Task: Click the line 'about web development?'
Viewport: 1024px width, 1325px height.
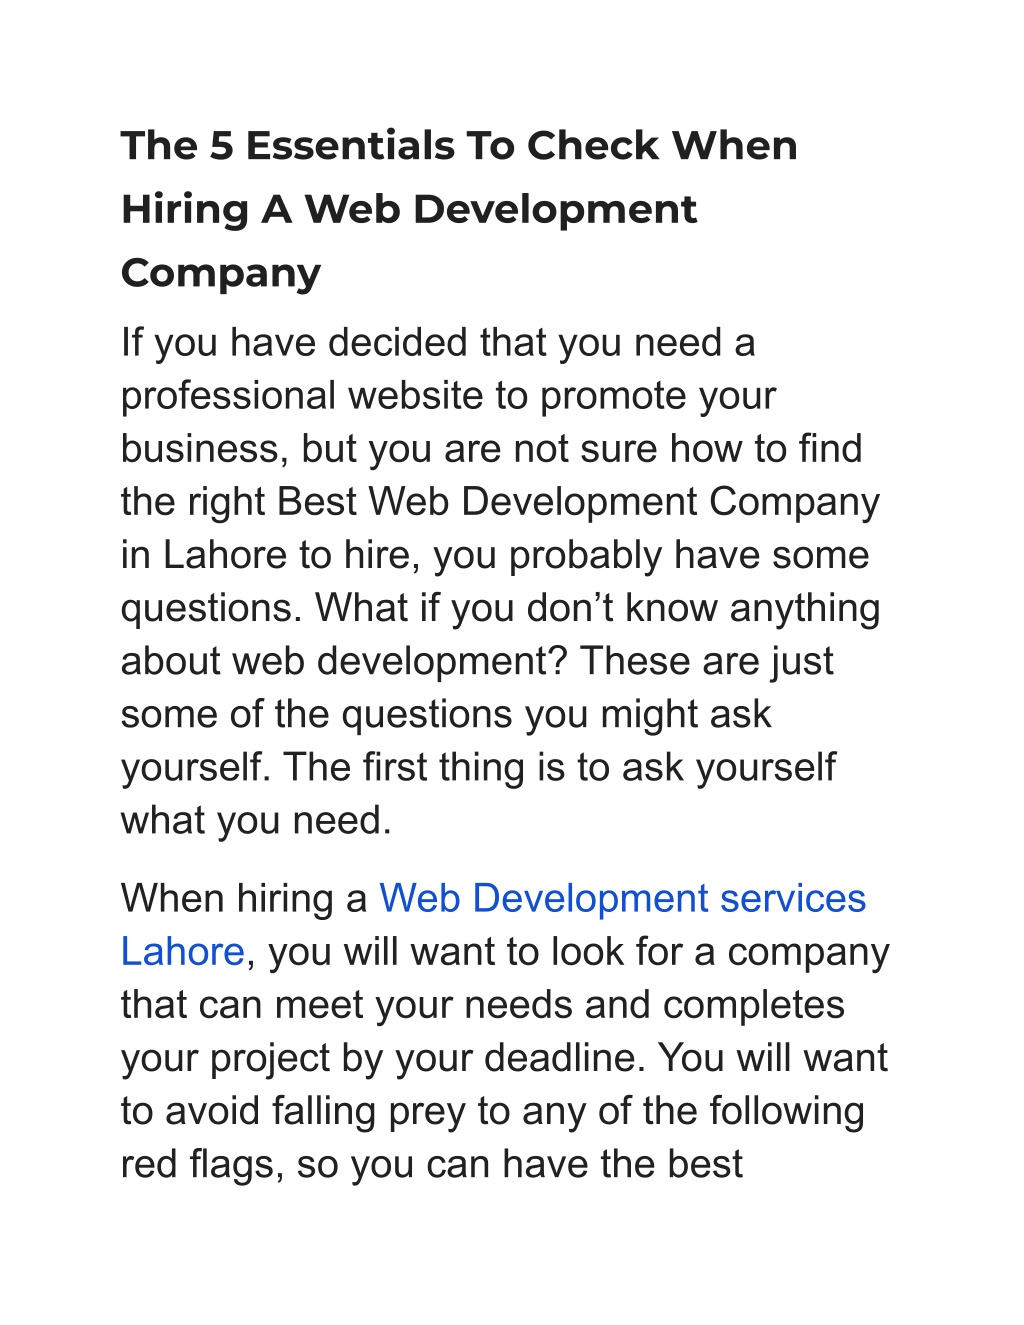Action: 477,661
